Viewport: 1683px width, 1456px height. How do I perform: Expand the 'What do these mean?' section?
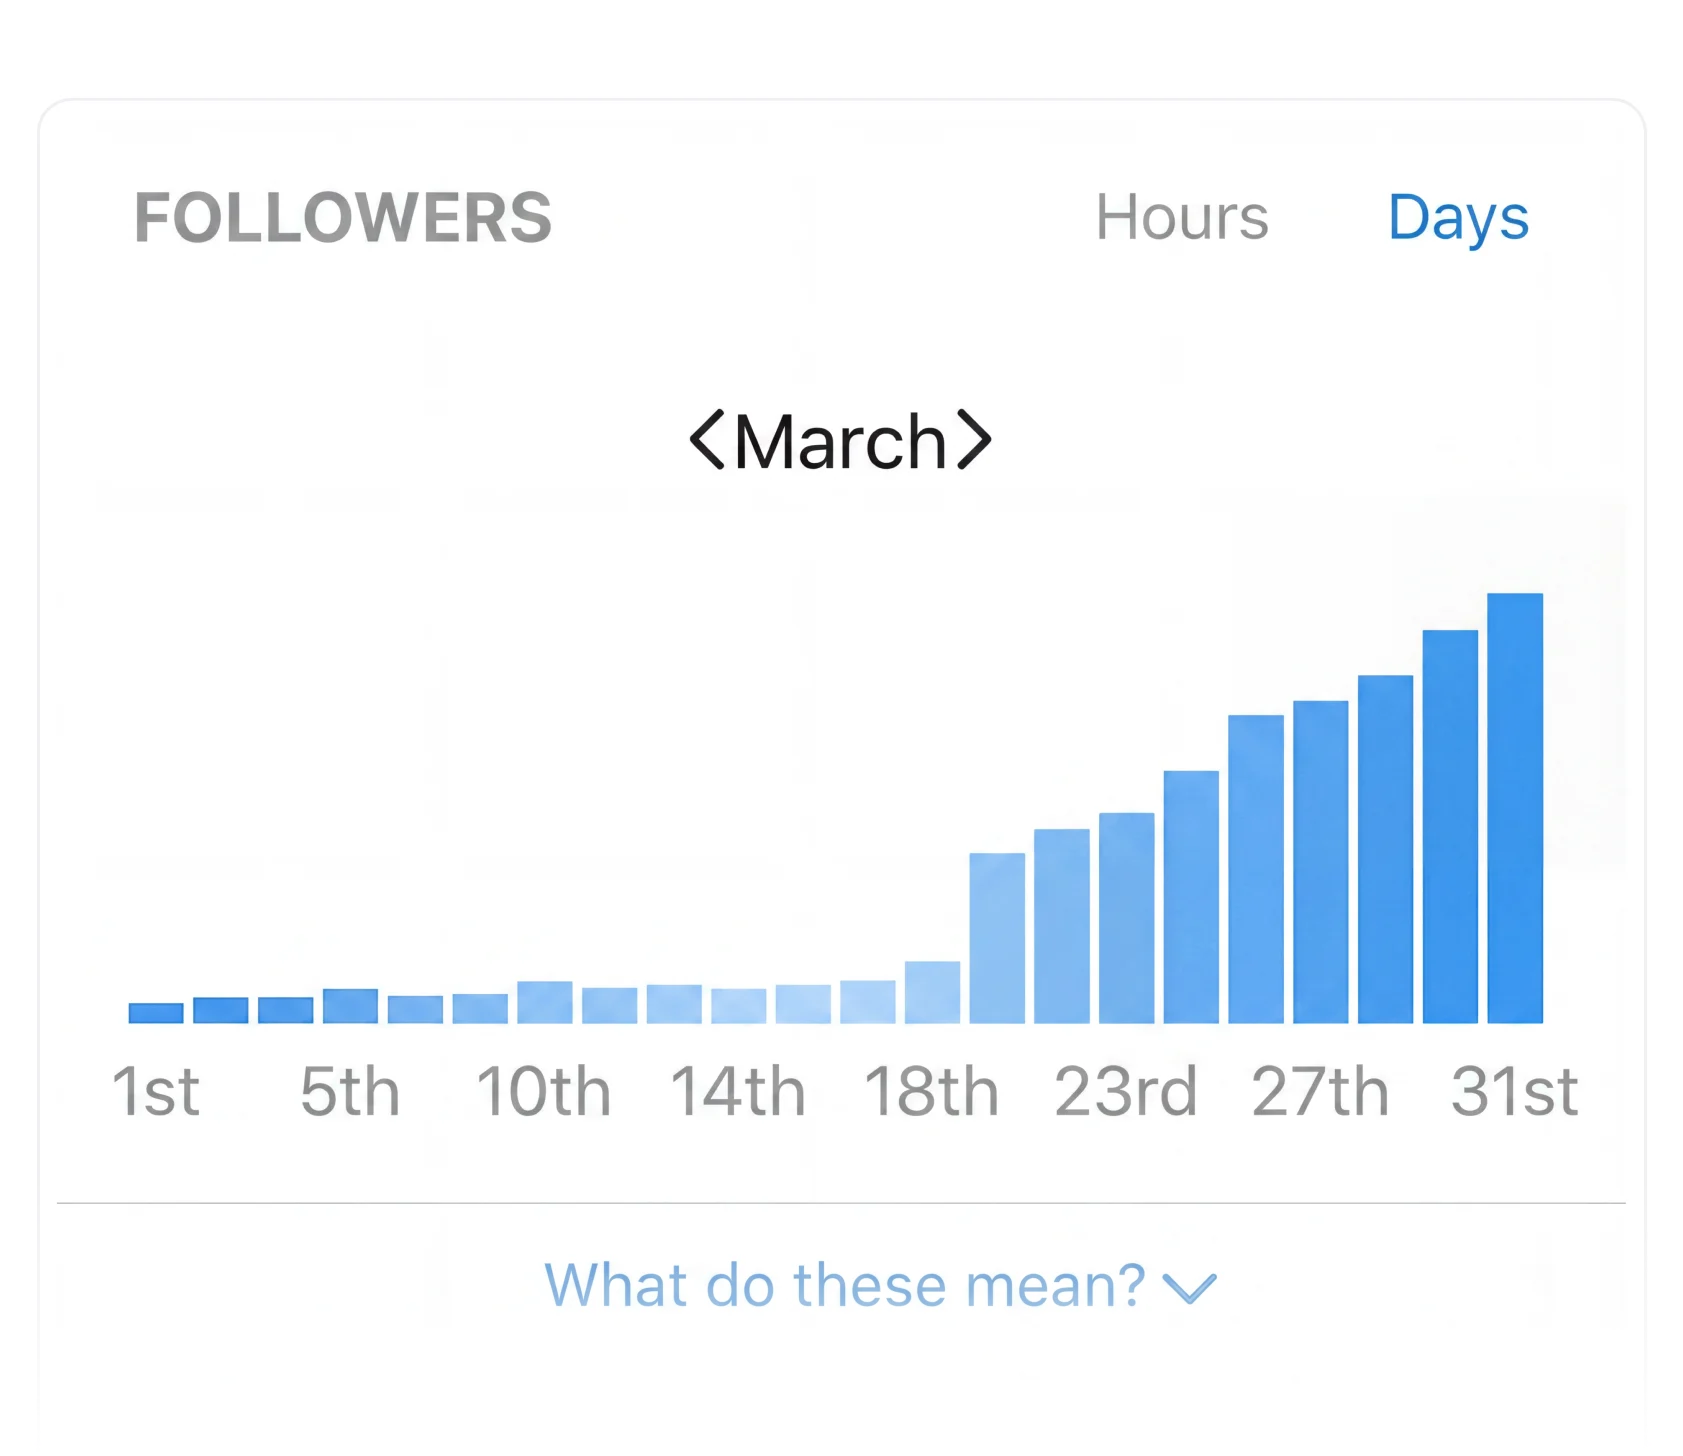(x=845, y=1285)
